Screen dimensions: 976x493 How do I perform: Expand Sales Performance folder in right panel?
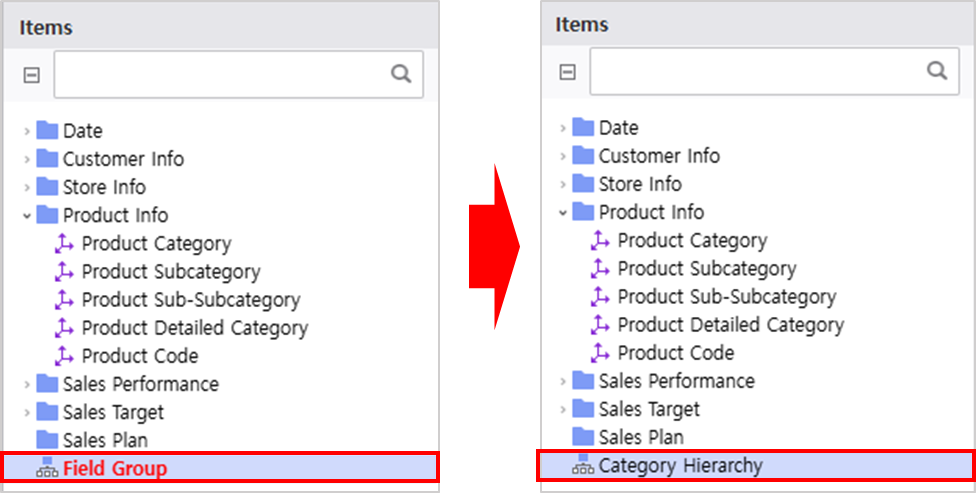pos(563,381)
